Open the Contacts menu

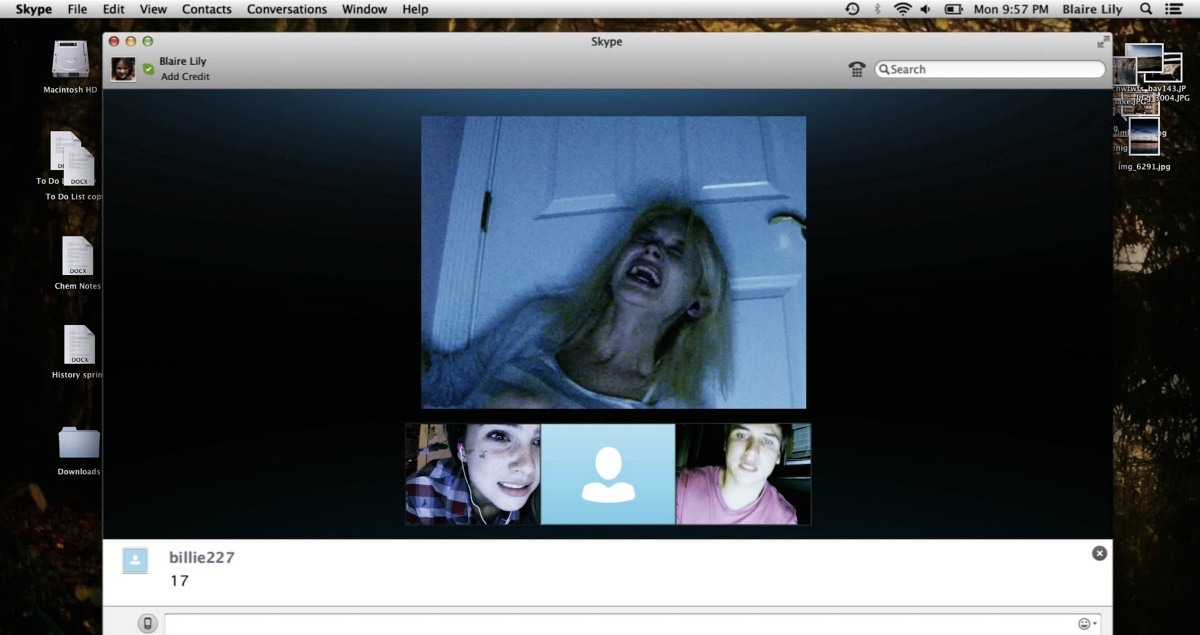pos(207,9)
